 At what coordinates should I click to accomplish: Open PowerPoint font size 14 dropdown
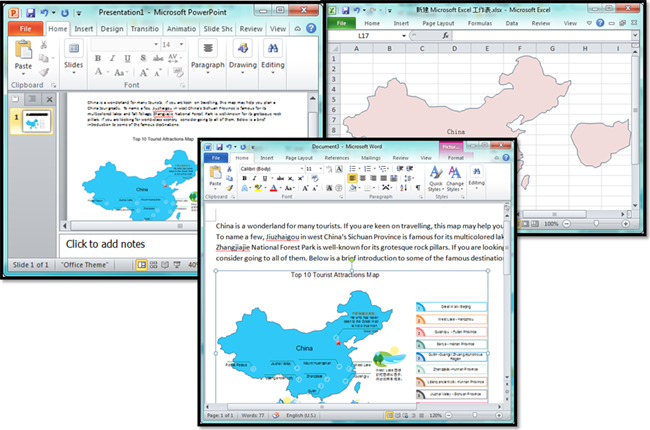(x=182, y=44)
